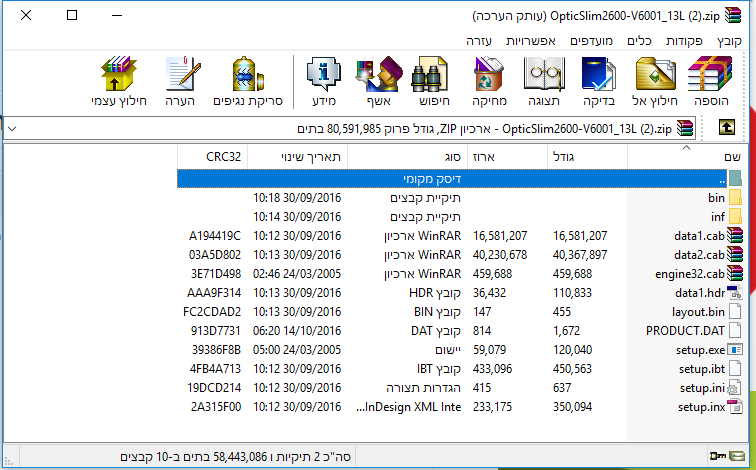Click date 06:20 14/10/2016
Viewport: 756px width, 470px height.
pyautogui.click(x=297, y=331)
